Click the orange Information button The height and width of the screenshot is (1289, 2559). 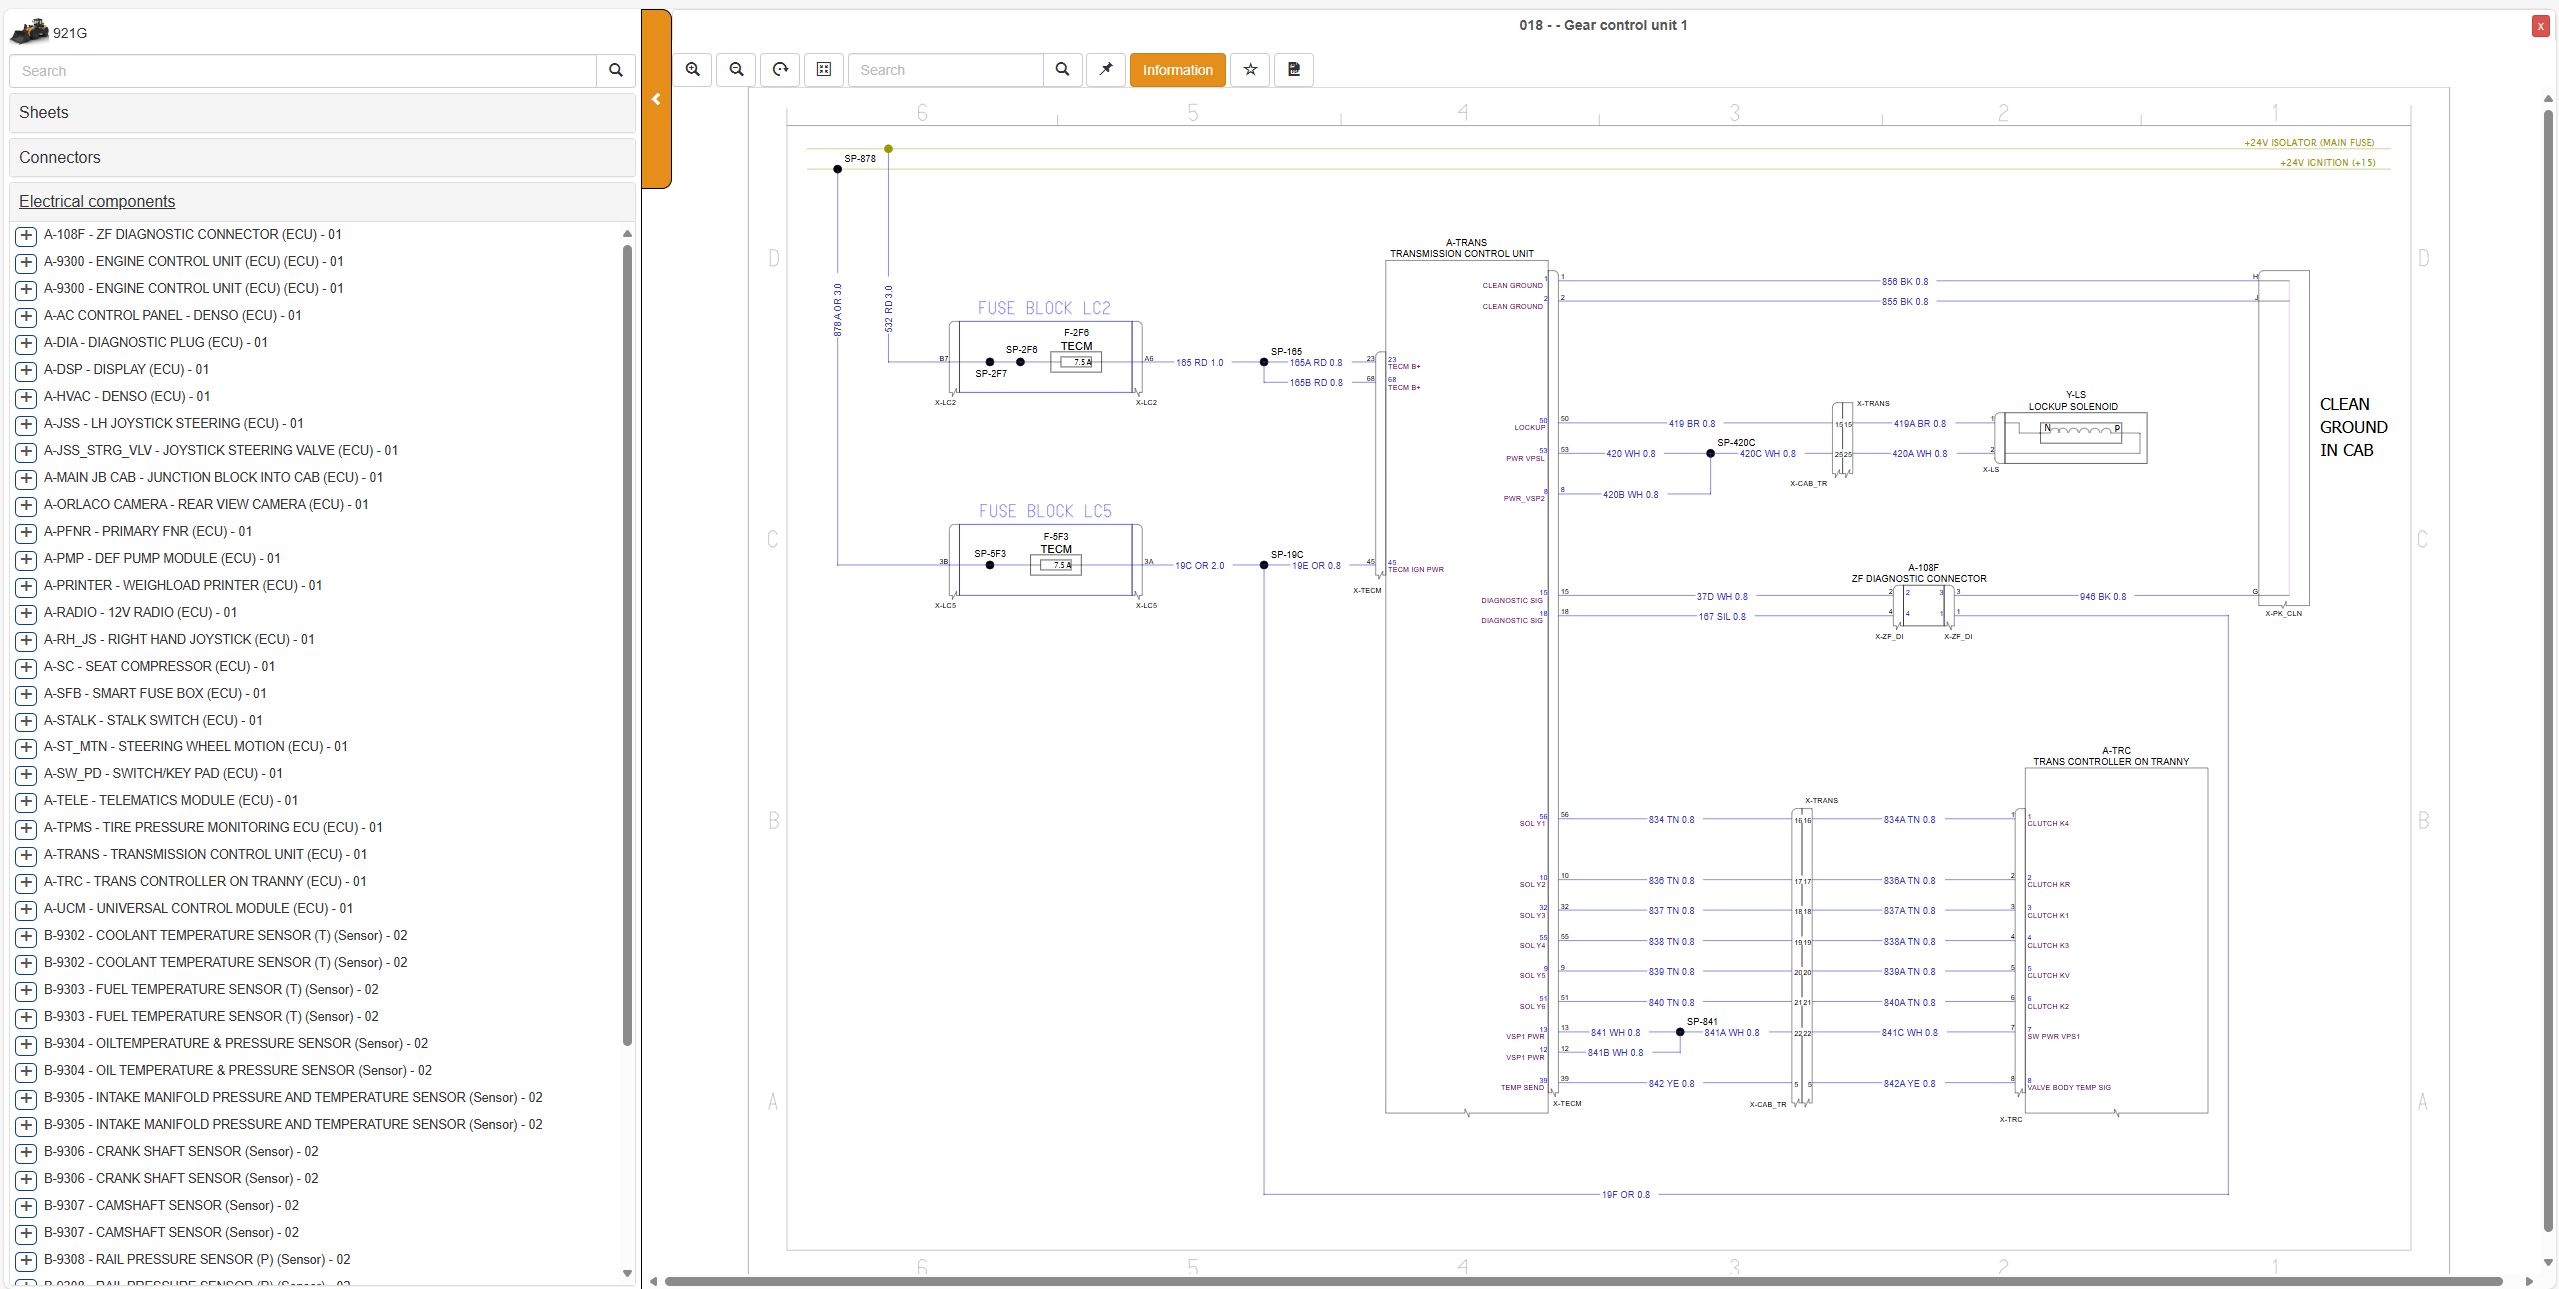[x=1177, y=70]
